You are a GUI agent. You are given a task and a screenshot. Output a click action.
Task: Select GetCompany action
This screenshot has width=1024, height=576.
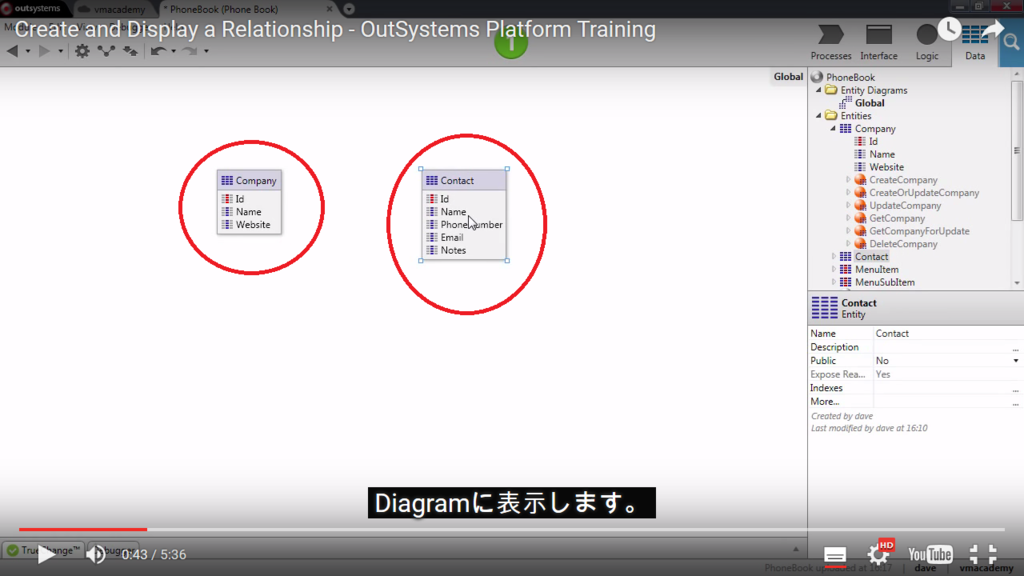pyautogui.click(x=897, y=218)
